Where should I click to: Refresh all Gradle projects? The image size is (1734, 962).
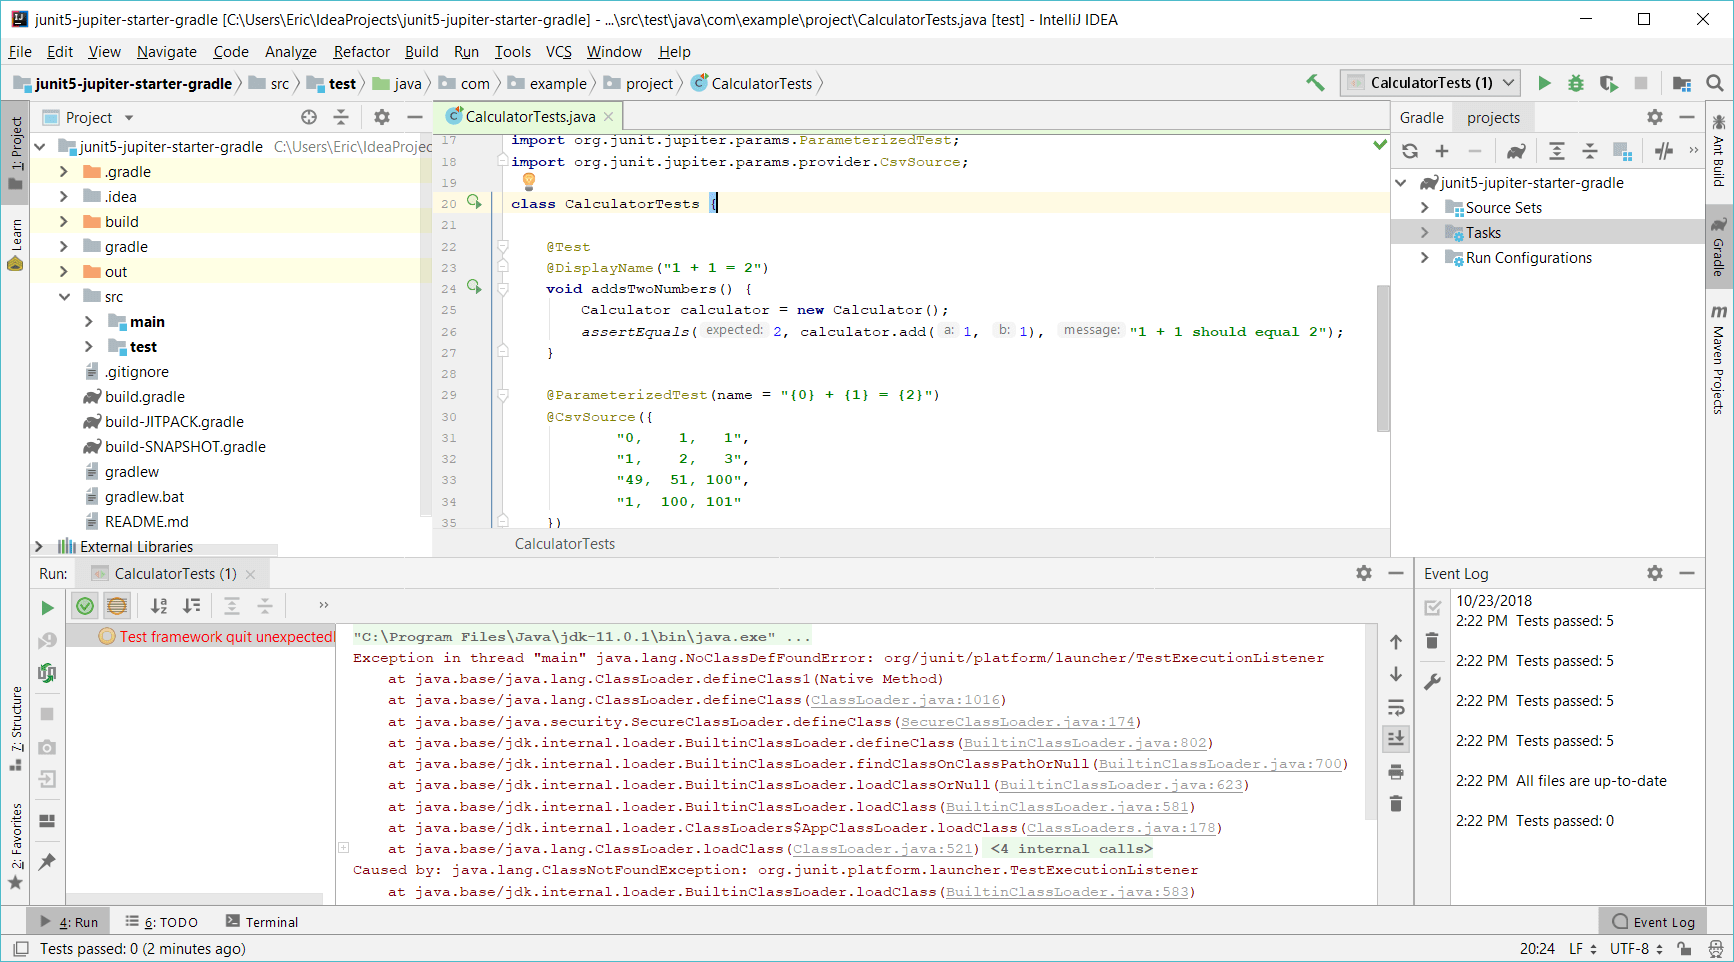coord(1410,151)
